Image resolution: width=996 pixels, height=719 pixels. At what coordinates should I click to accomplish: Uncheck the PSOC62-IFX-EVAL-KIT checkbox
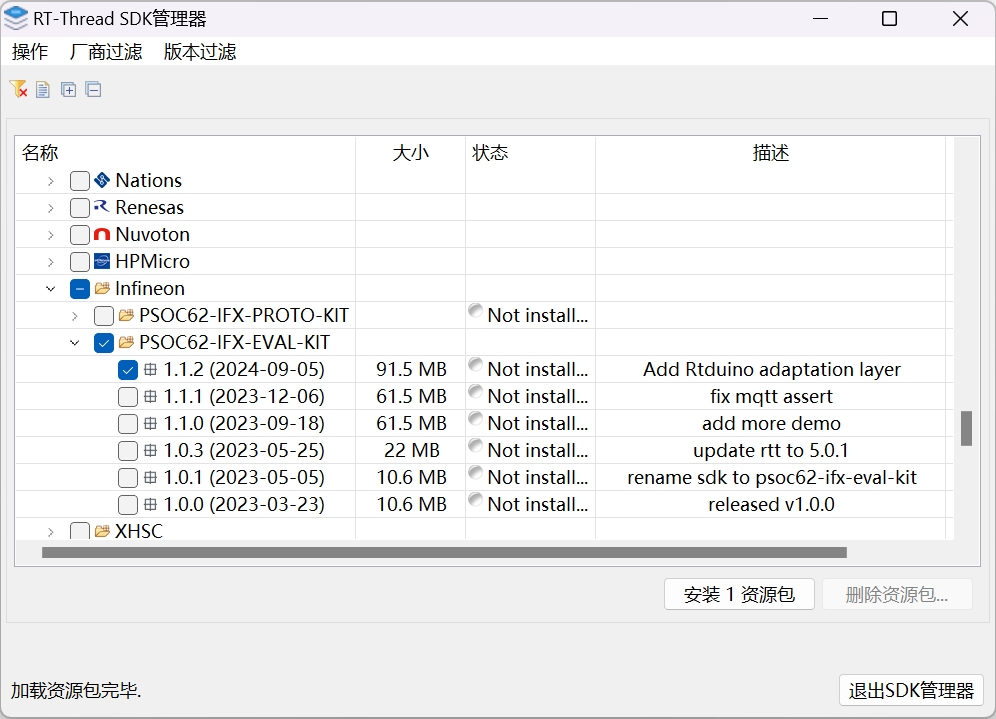click(x=104, y=343)
